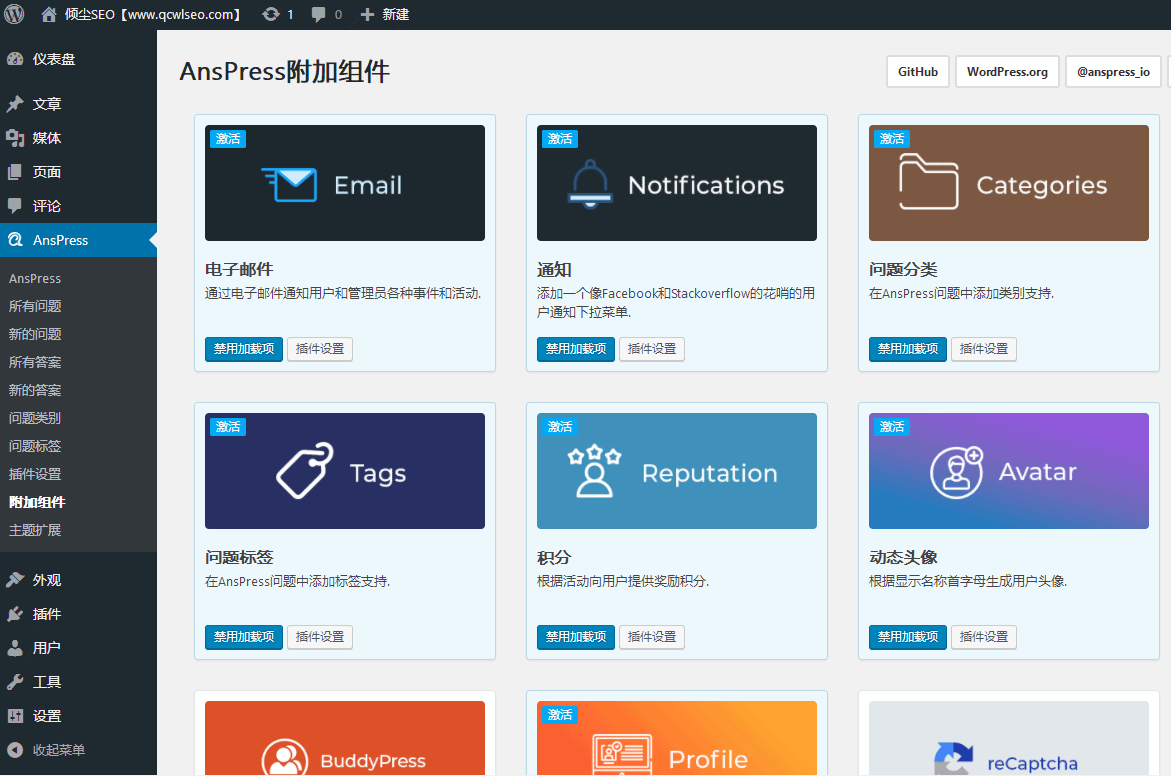Go to 问题类别 submenu
The image size is (1171, 776).
click(x=35, y=418)
